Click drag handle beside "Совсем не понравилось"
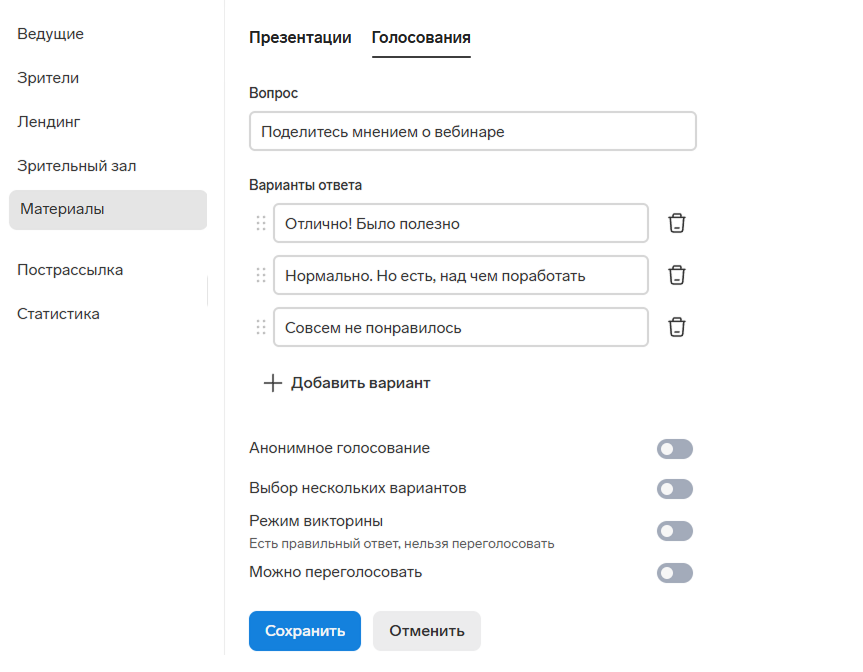This screenshot has width=863, height=672. click(x=261, y=327)
